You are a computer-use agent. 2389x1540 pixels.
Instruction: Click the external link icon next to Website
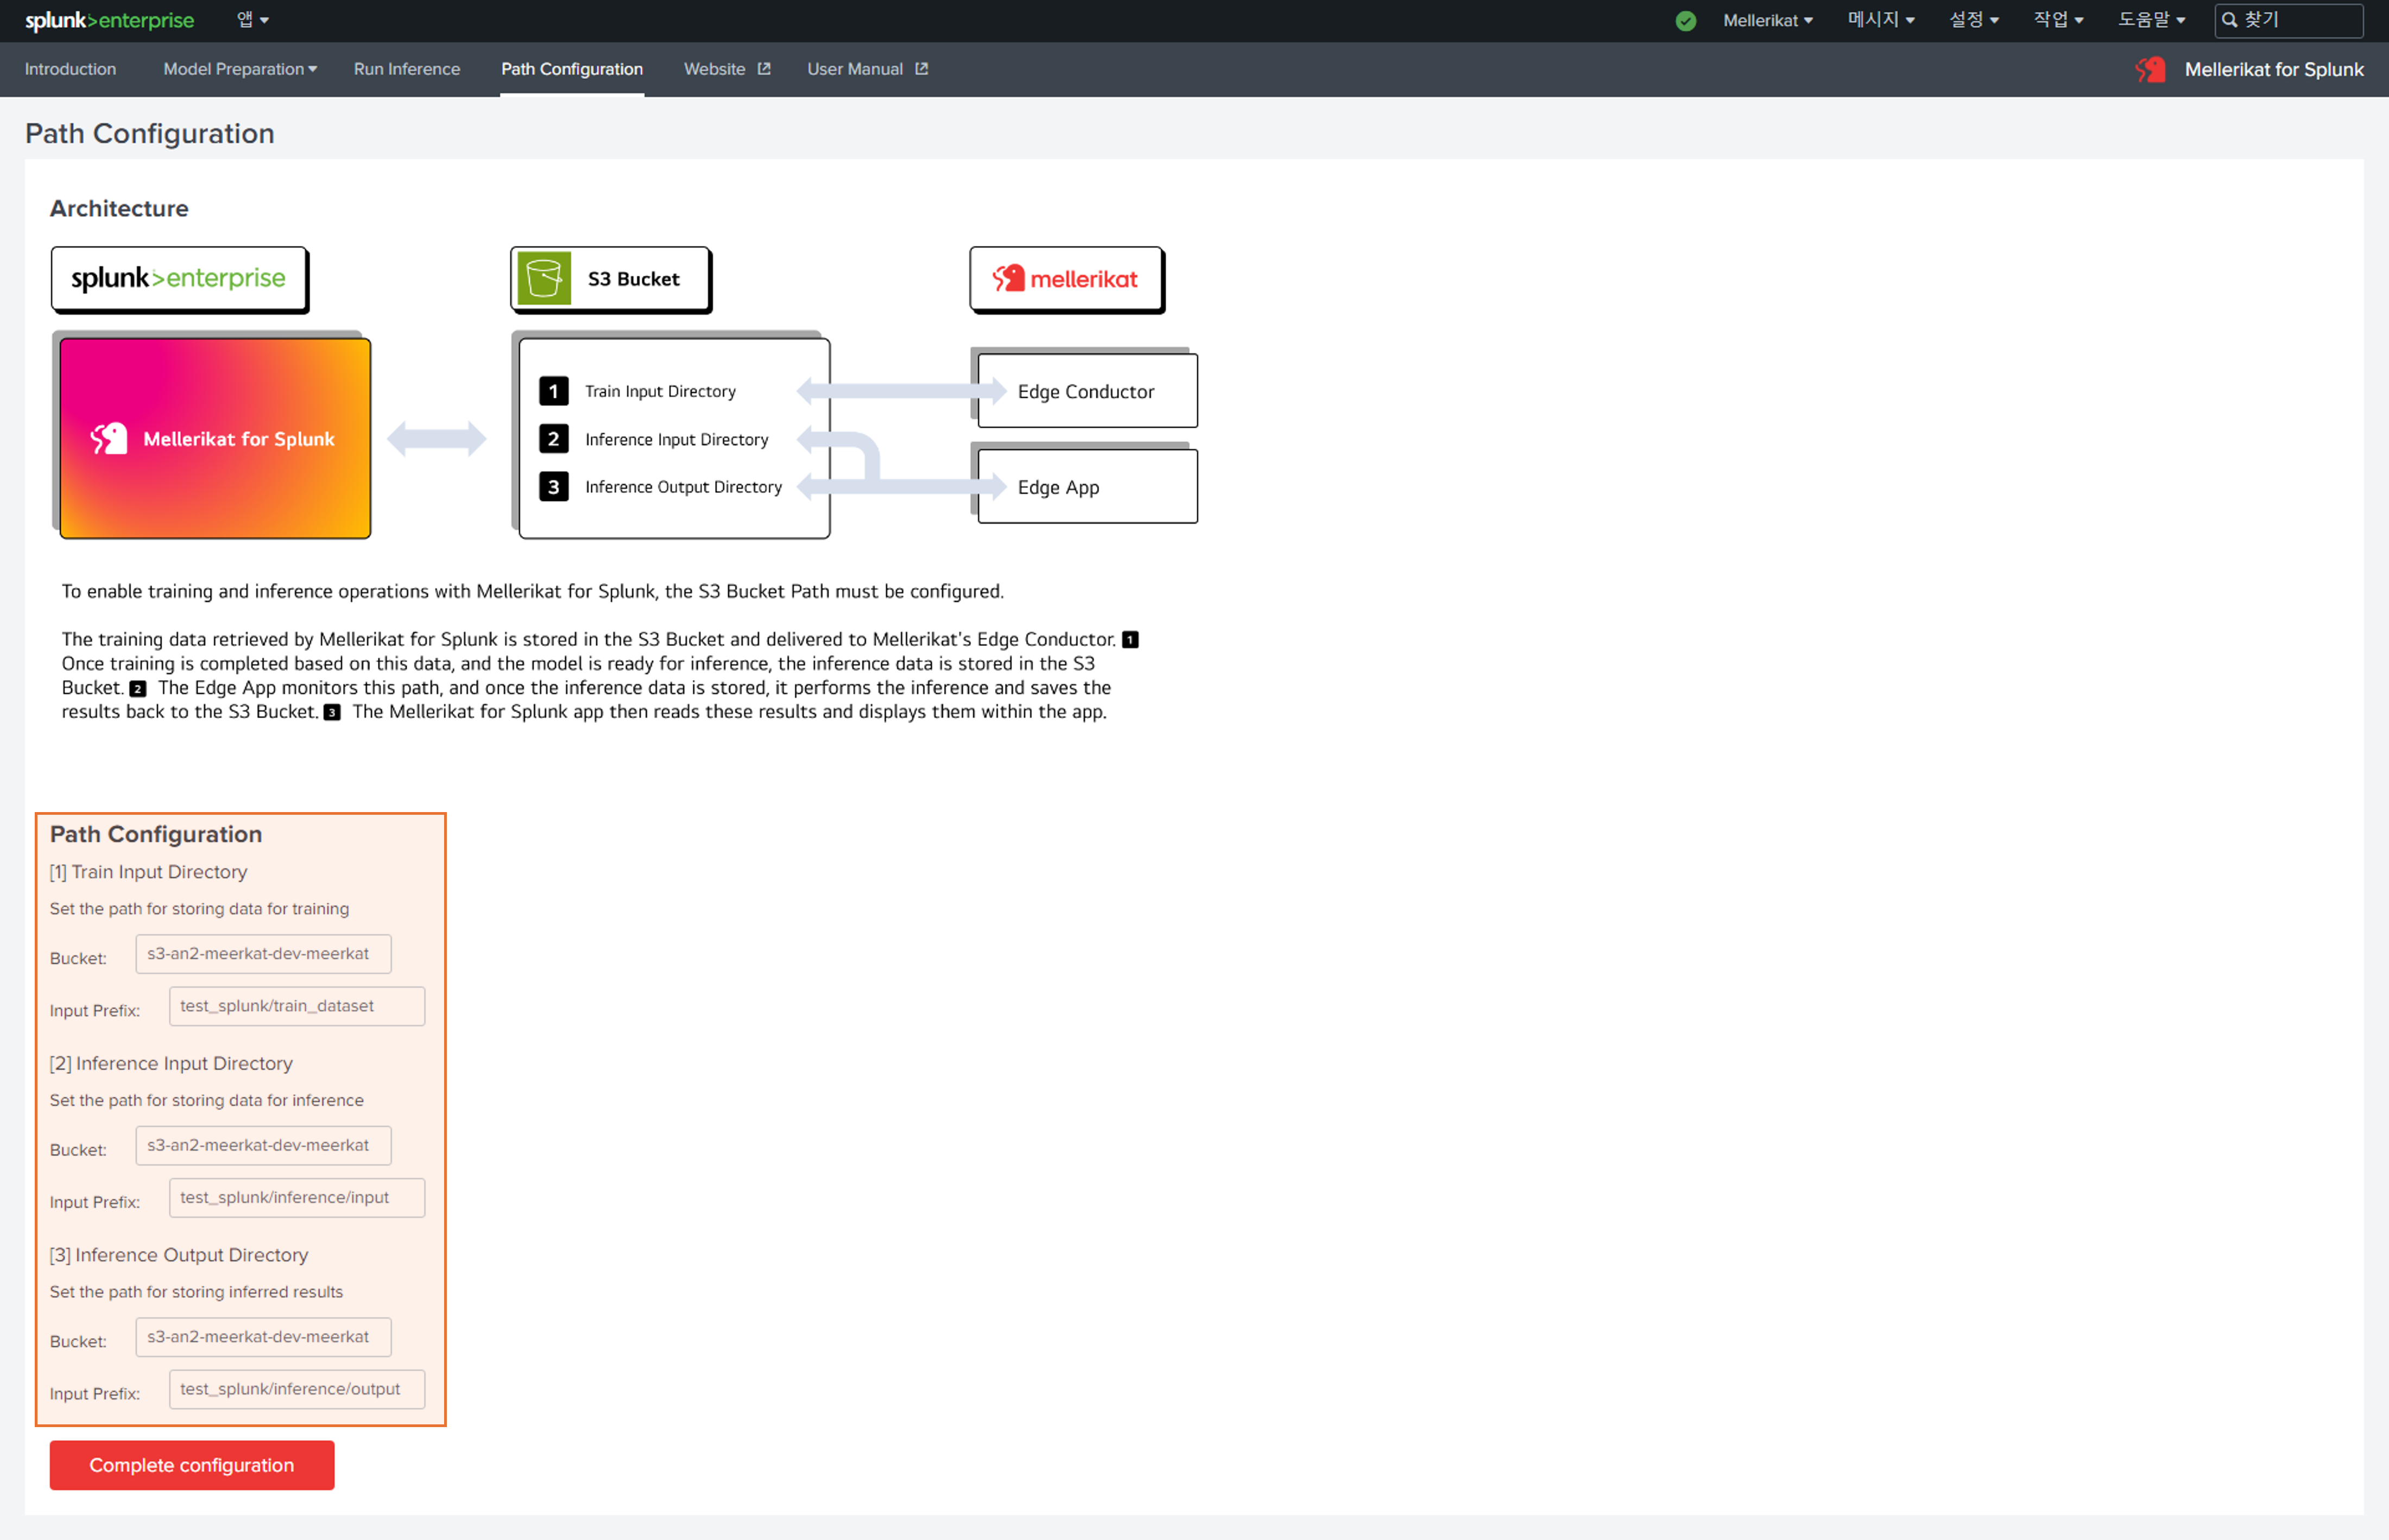[x=764, y=69]
